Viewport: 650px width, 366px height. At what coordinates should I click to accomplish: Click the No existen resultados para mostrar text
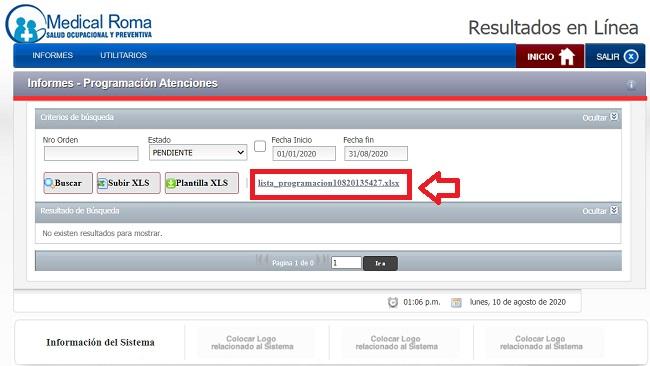[102, 233]
